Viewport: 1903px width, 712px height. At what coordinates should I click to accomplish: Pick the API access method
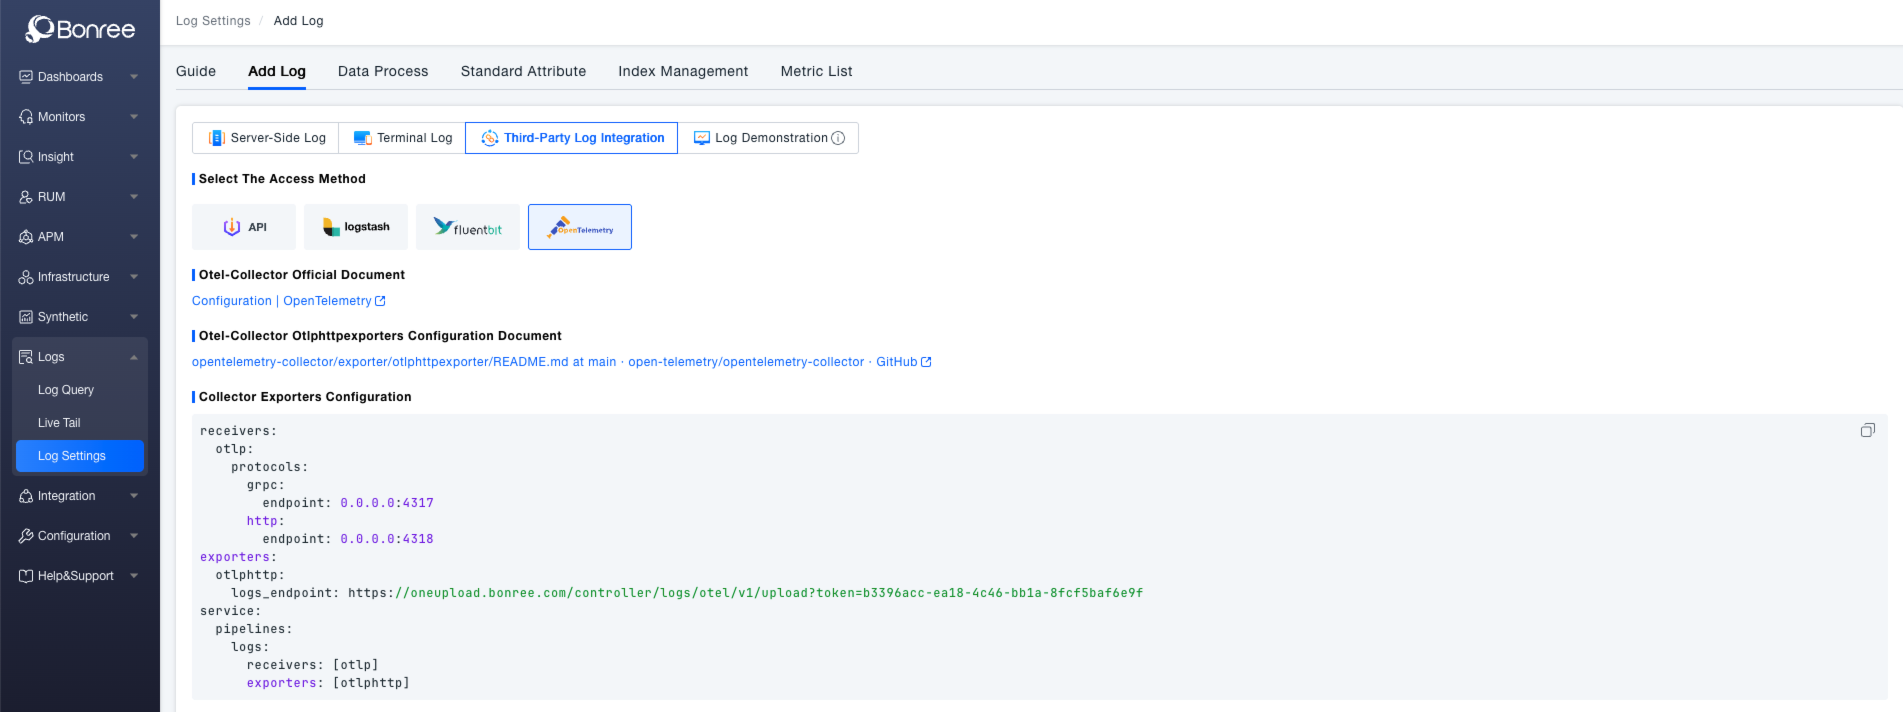click(244, 227)
